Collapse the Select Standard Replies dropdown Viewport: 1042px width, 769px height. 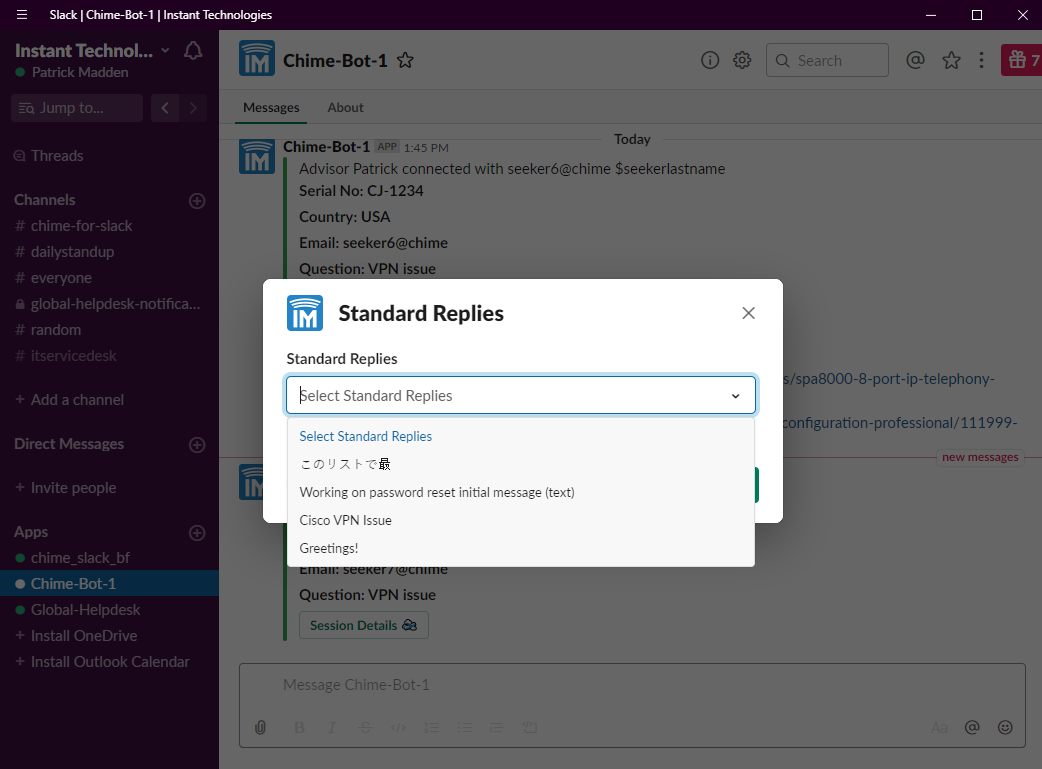point(736,396)
